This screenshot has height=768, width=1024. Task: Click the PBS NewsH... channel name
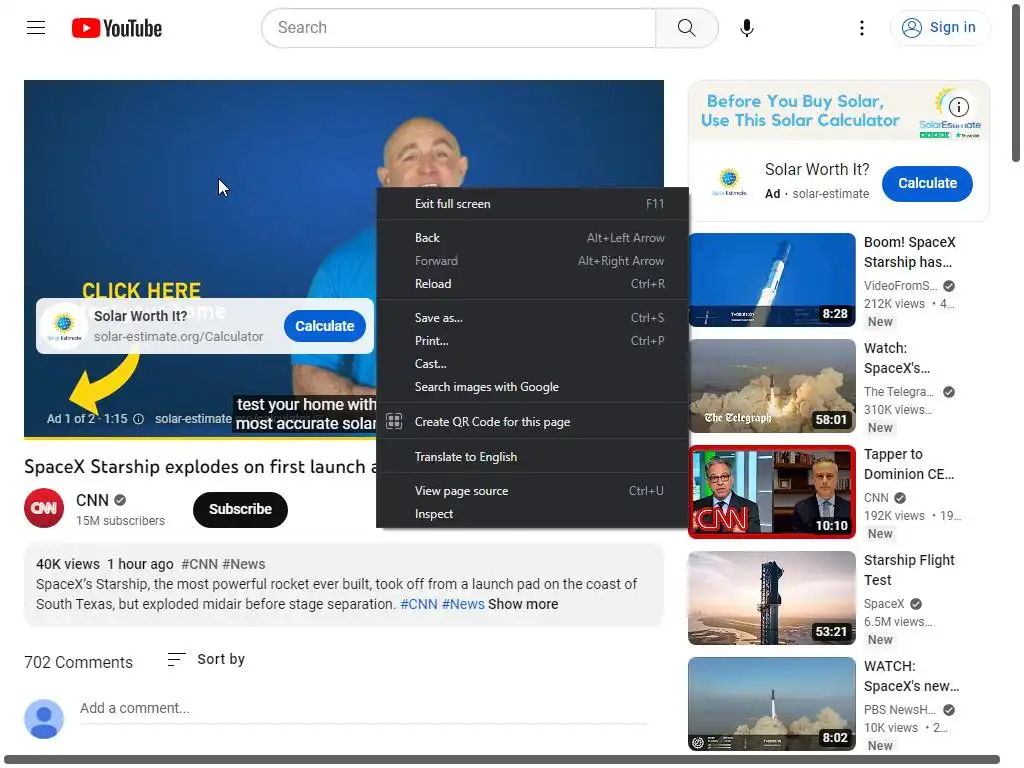[x=900, y=710]
